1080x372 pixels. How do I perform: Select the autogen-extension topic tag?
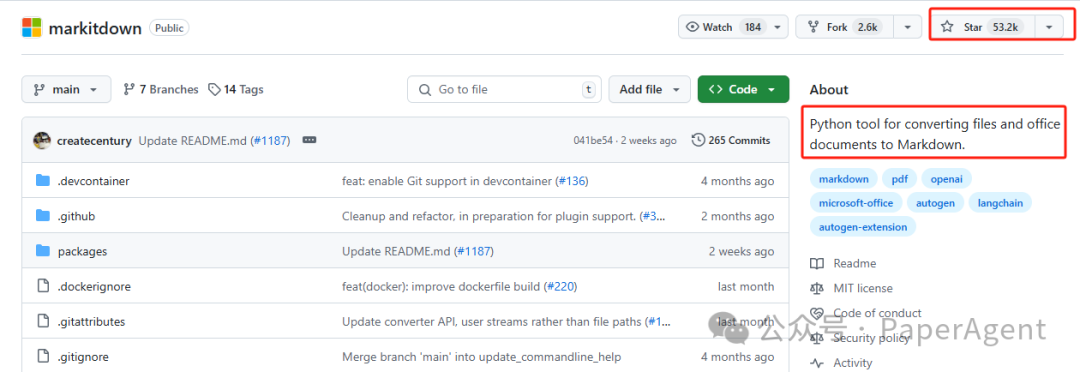click(863, 226)
